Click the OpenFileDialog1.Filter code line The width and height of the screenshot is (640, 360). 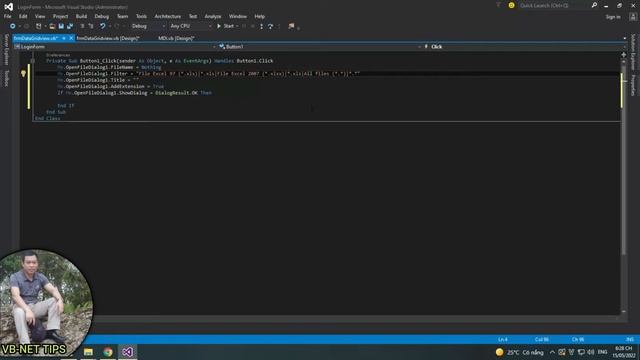(208, 74)
